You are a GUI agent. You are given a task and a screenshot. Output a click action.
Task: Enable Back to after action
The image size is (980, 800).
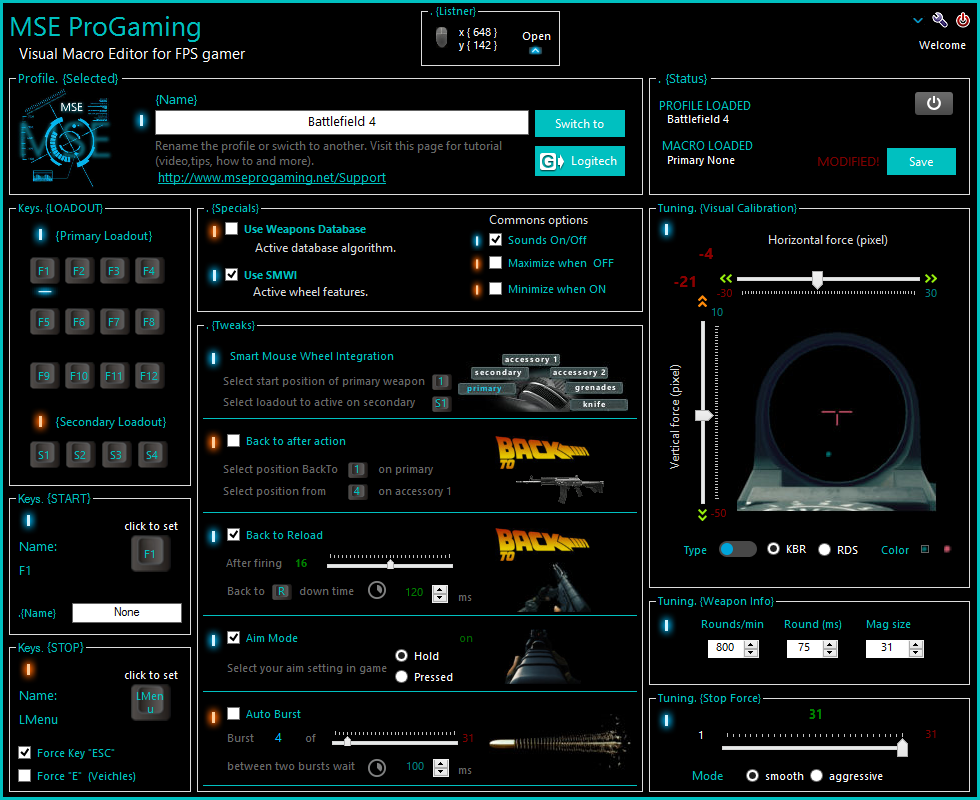[x=234, y=441]
